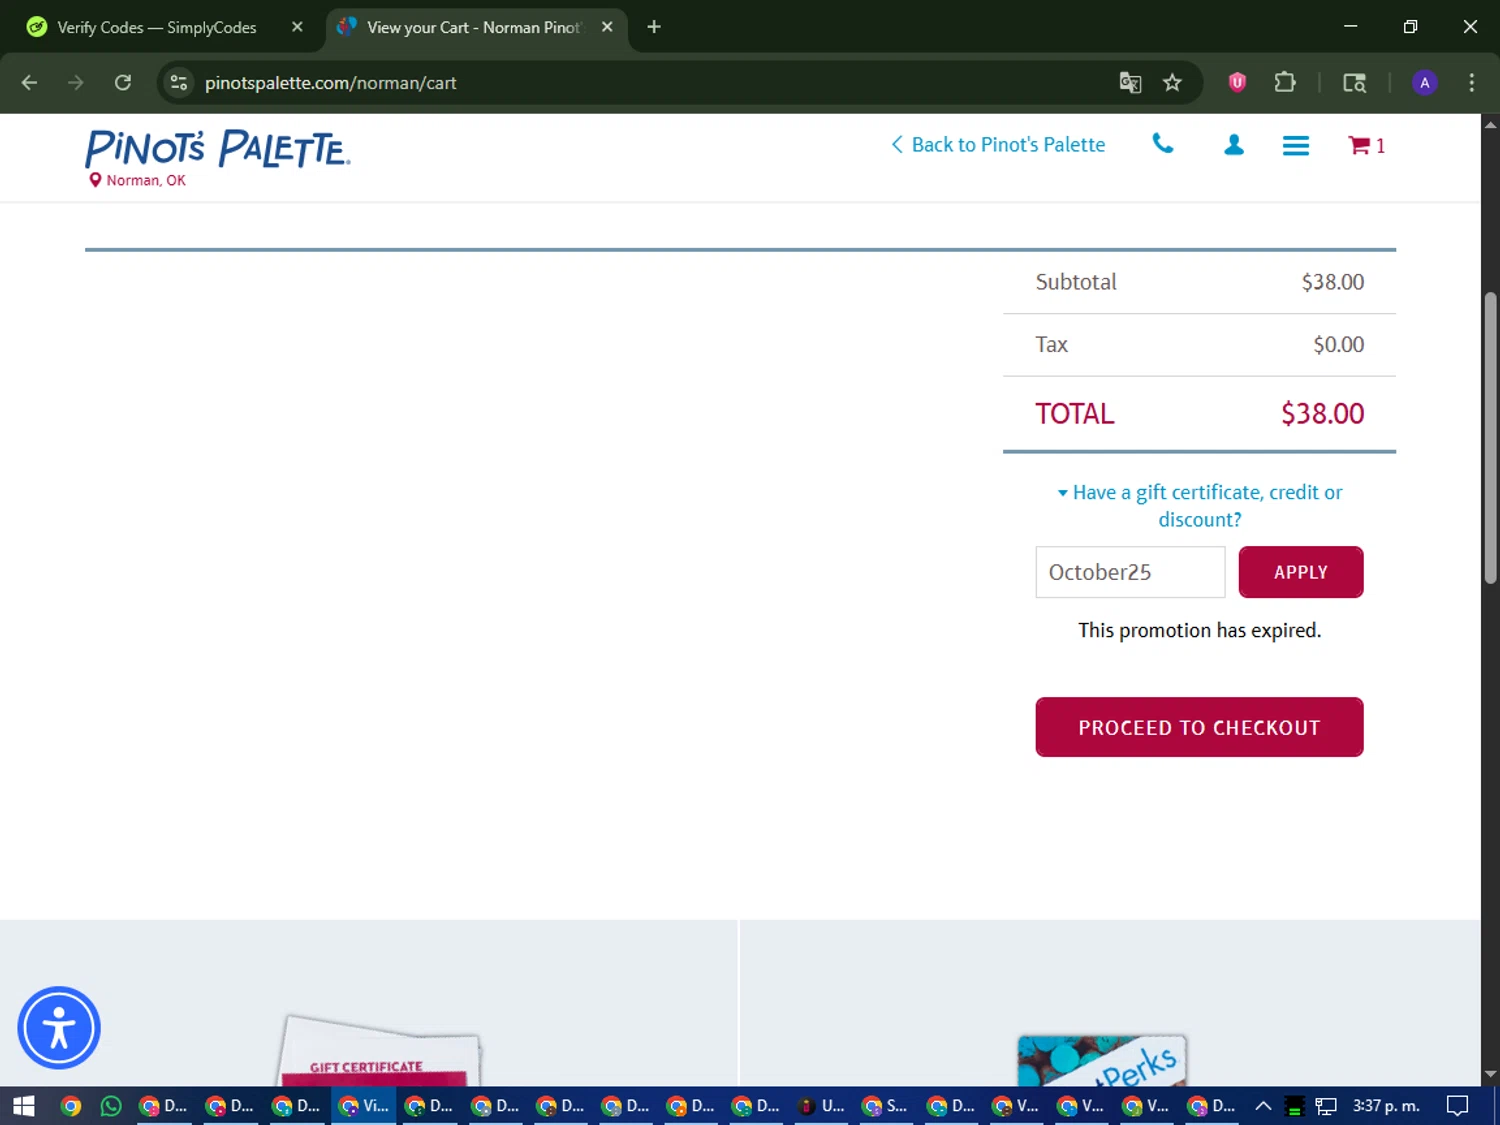The width and height of the screenshot is (1500, 1125).
Task: Click Back to Pinot's Palette link
Action: click(x=998, y=145)
